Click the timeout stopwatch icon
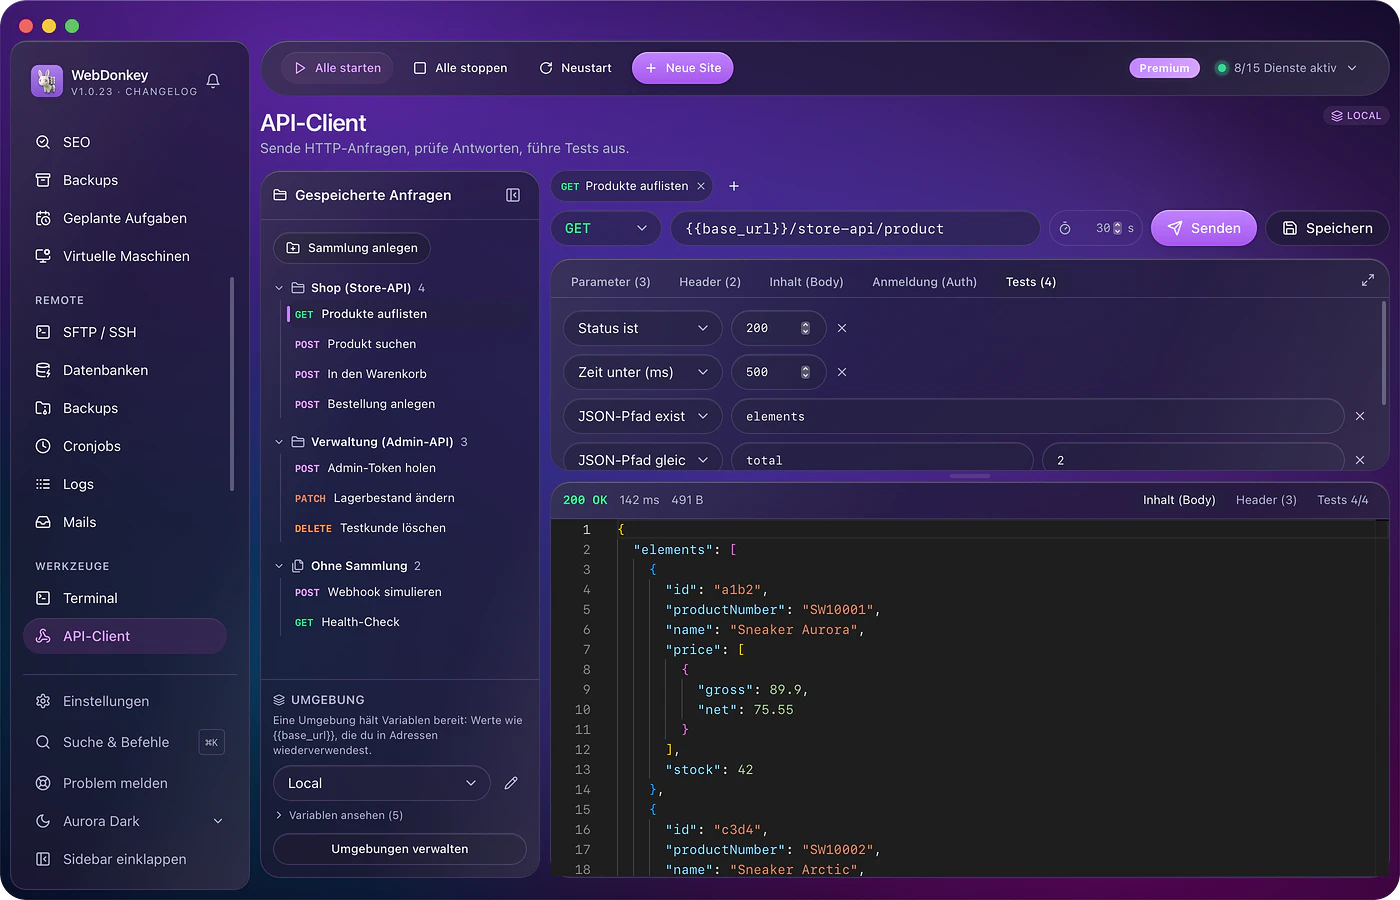Viewport: 1400px width, 900px height. [1065, 228]
